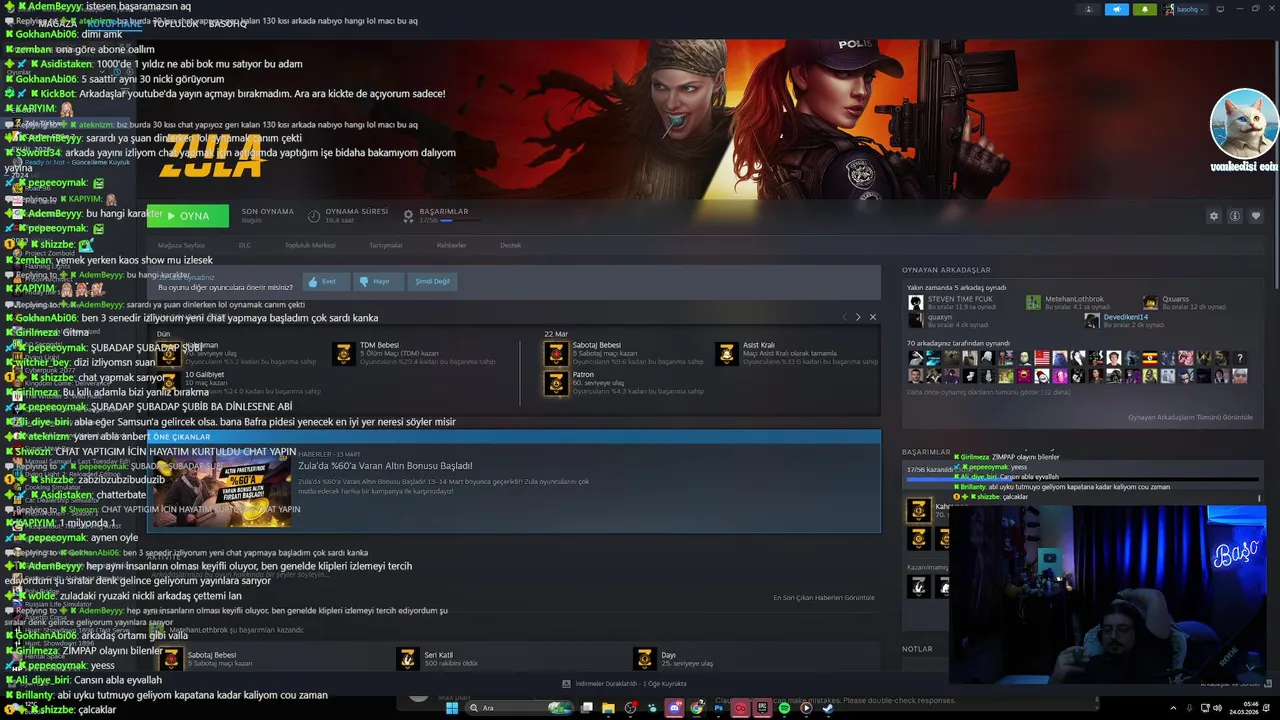Open File Explorer from taskbar
This screenshot has width=1280, height=720.
(608, 708)
